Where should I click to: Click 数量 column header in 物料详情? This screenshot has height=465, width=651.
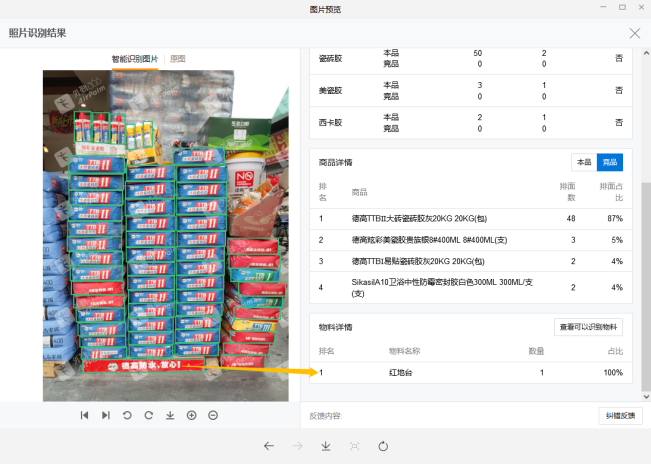click(536, 351)
